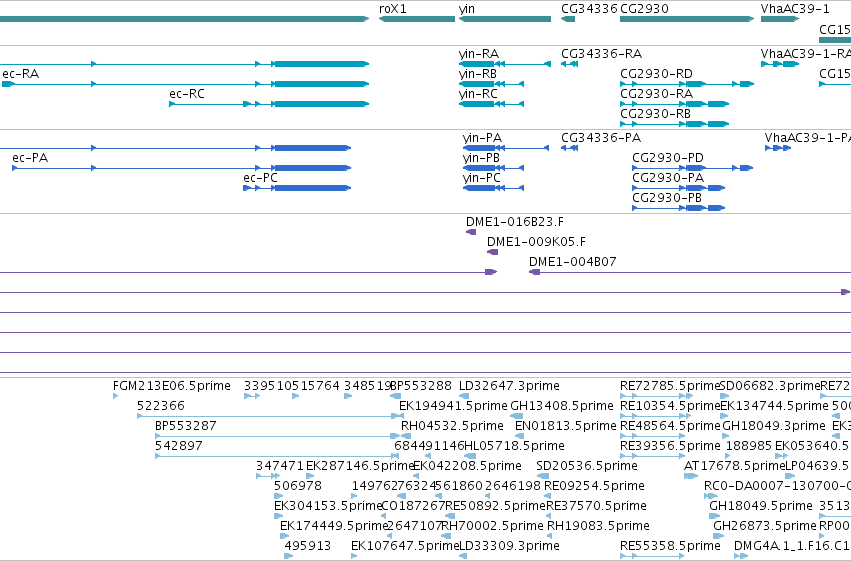Click EST RE37570.5prime
Image resolution: width=851 pixels, height=561 pixels.
click(596, 506)
